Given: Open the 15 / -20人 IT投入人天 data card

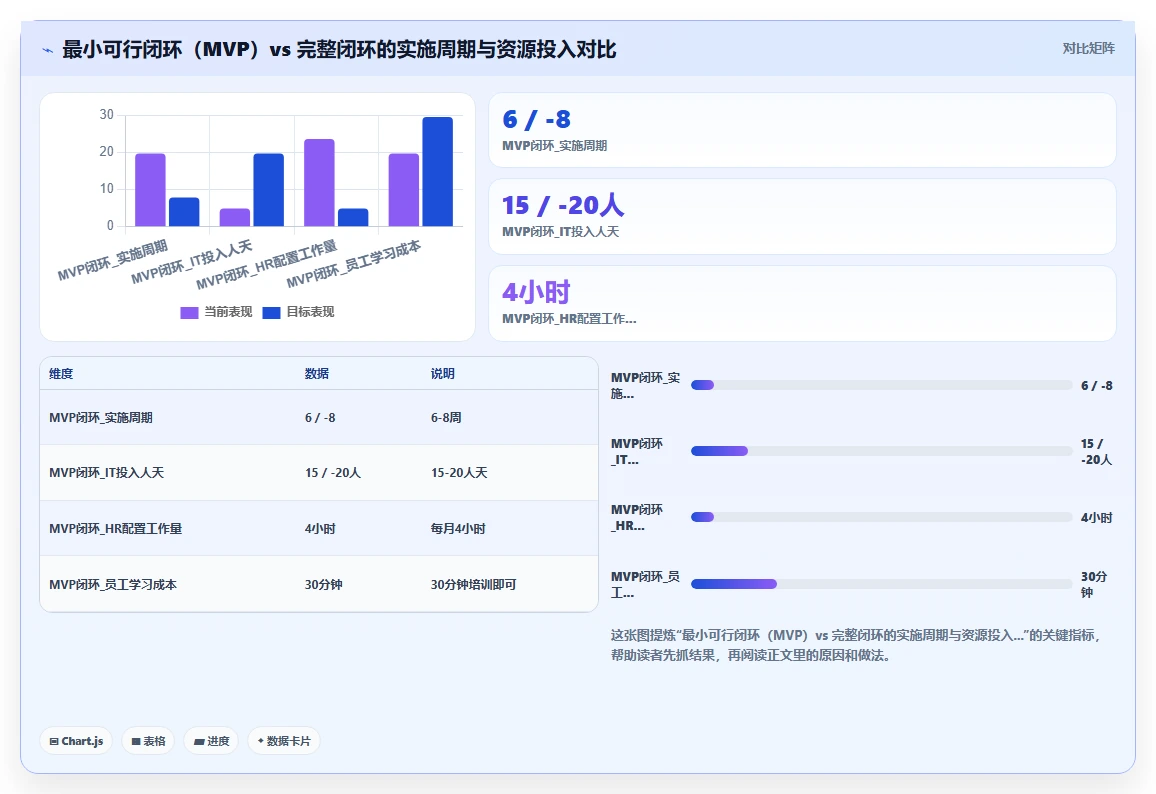Looking at the screenshot, I should coord(802,217).
